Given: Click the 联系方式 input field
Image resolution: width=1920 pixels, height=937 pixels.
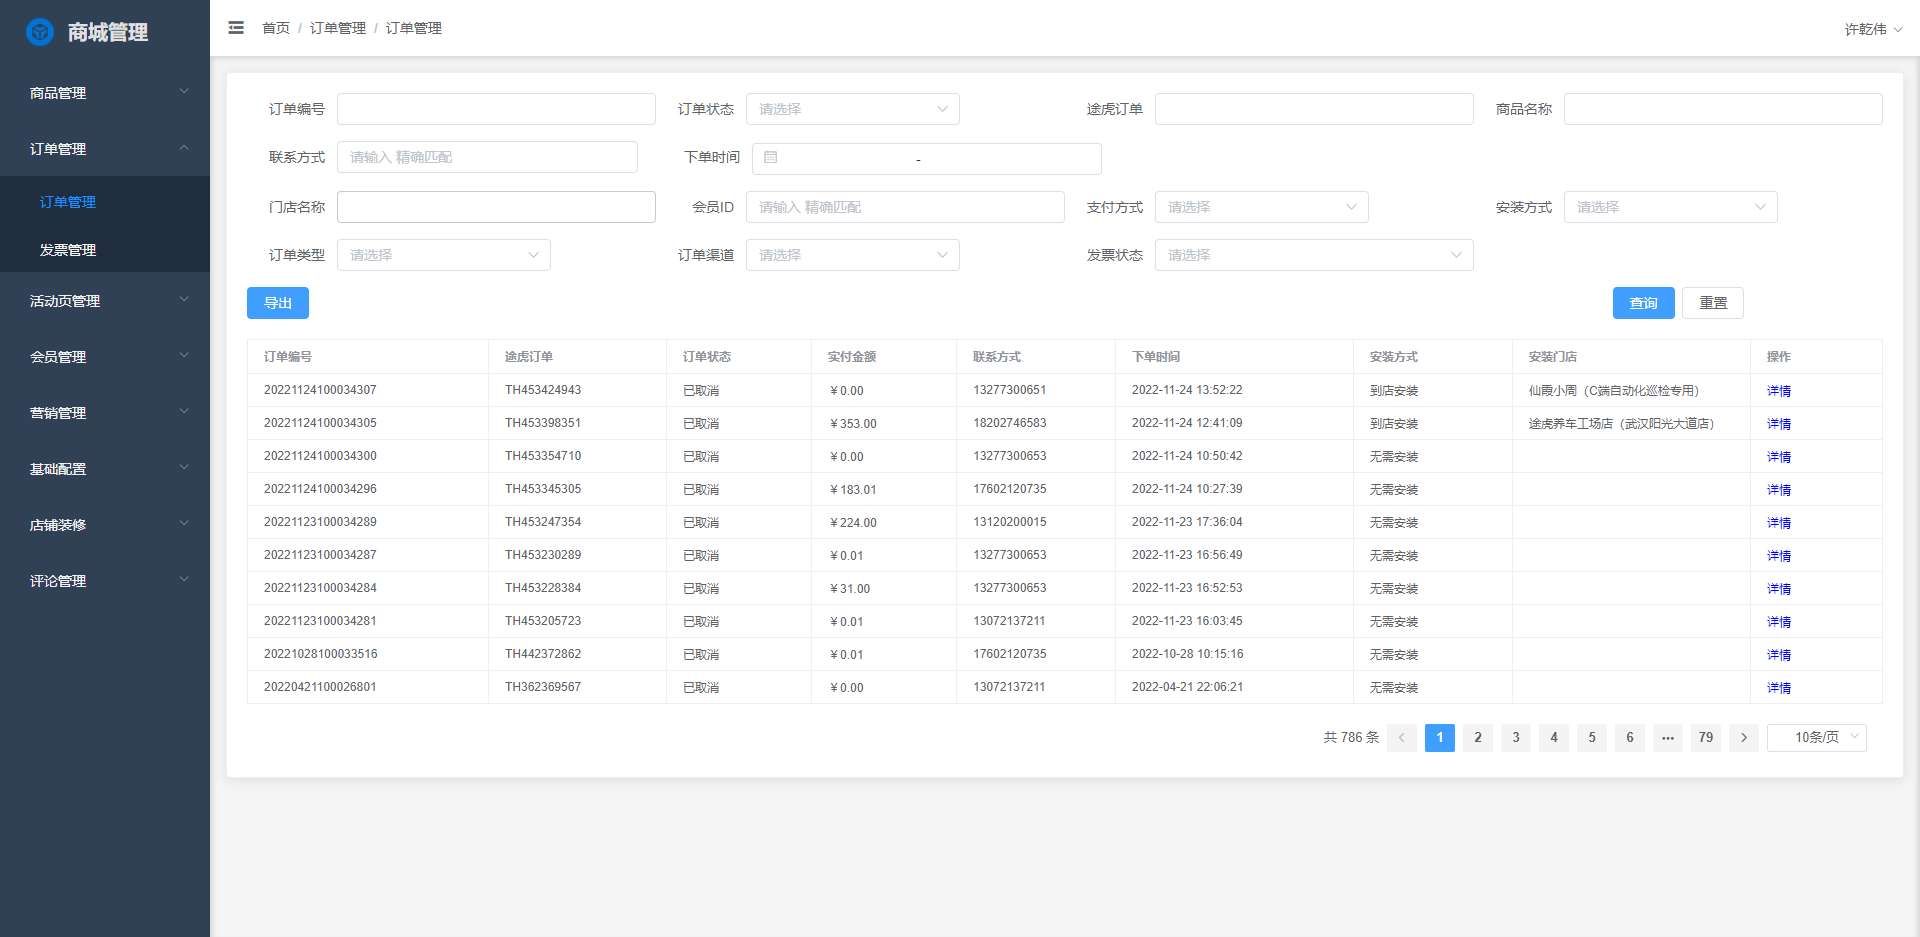Looking at the screenshot, I should click(x=487, y=157).
